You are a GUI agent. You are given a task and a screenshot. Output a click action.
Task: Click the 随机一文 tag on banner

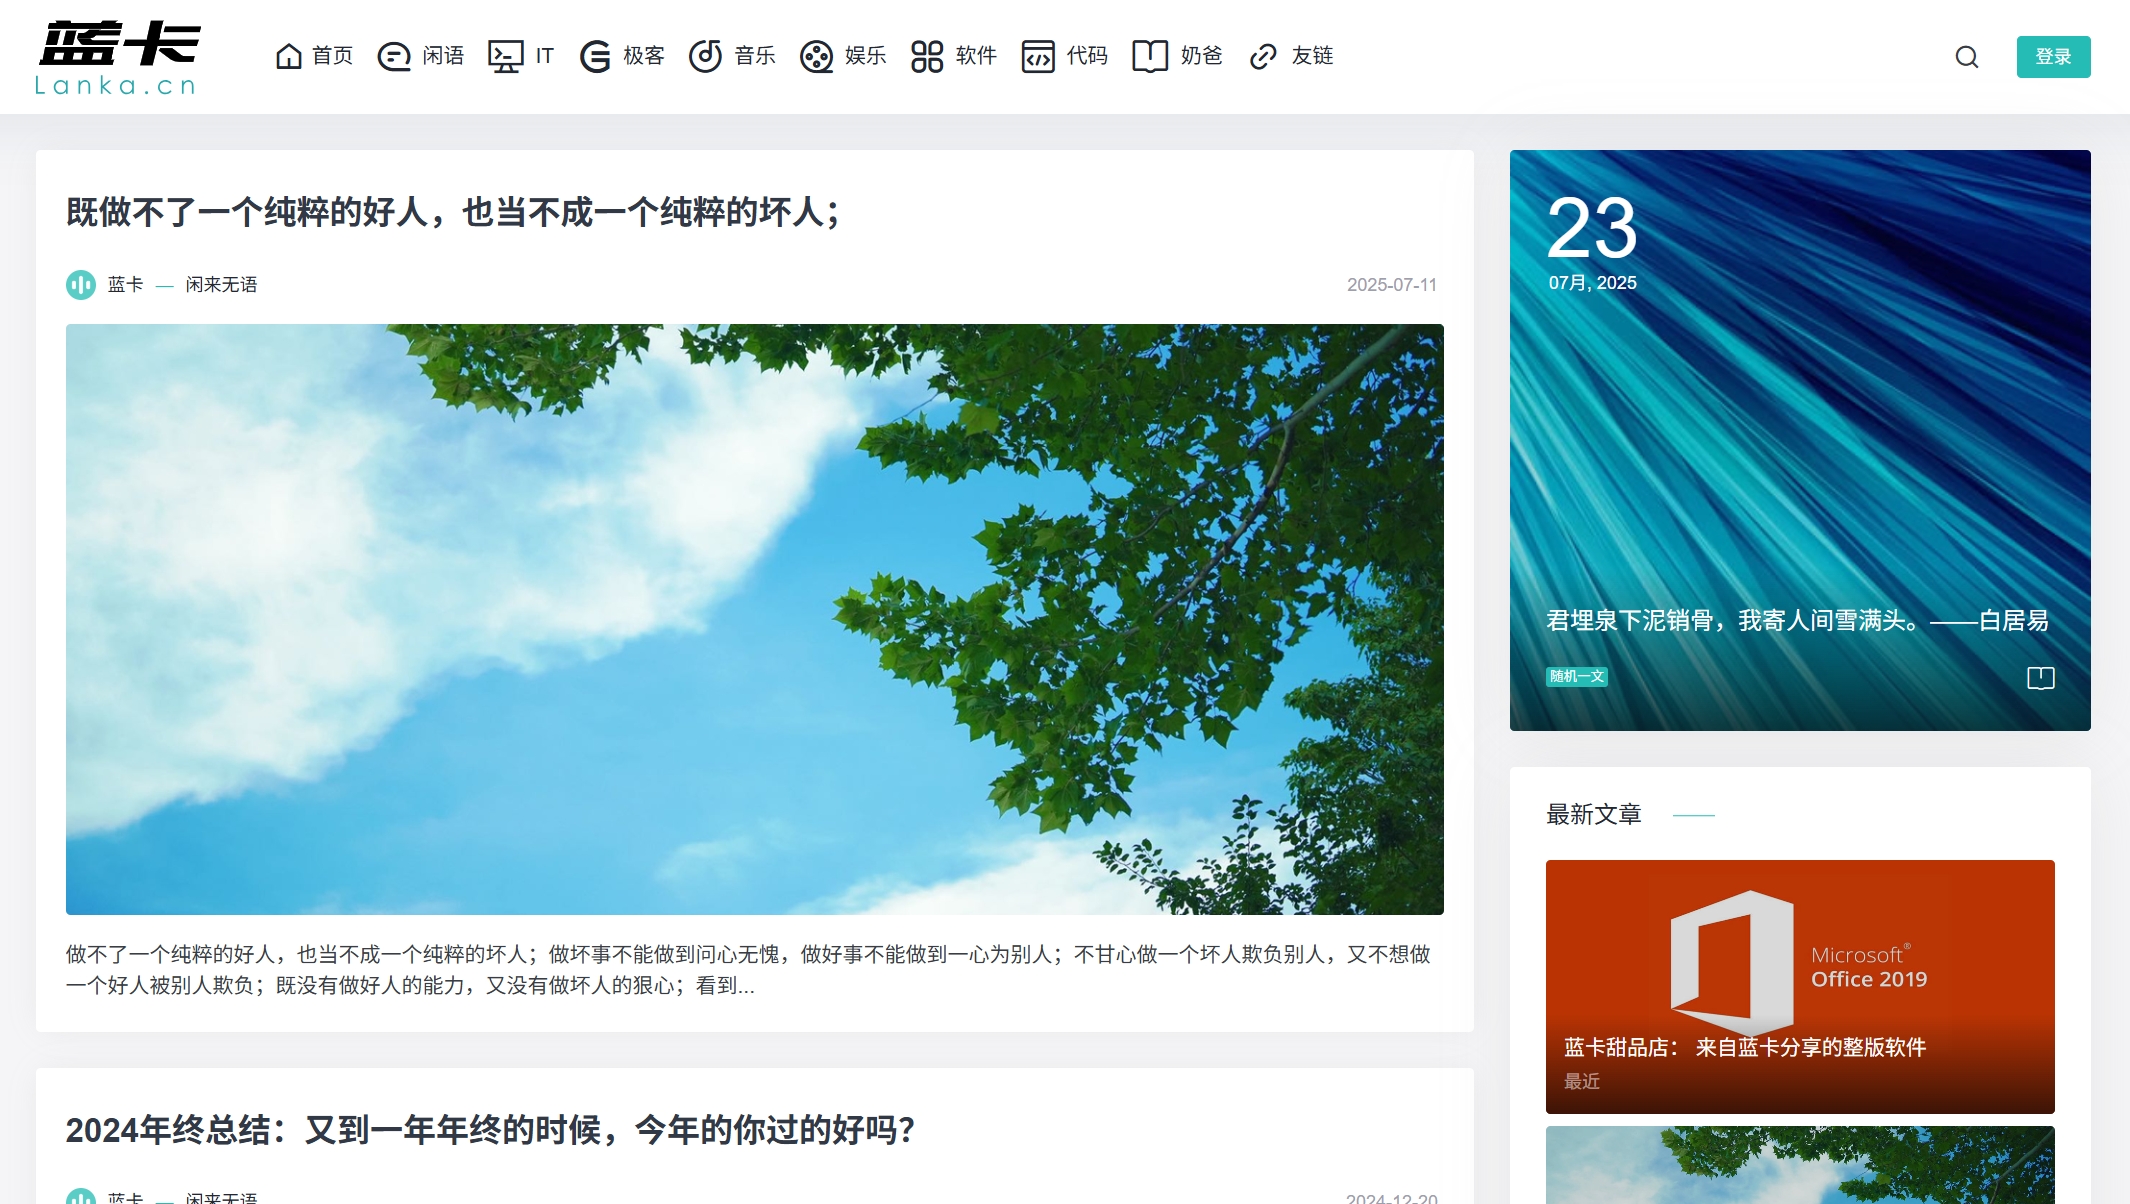(x=1576, y=677)
